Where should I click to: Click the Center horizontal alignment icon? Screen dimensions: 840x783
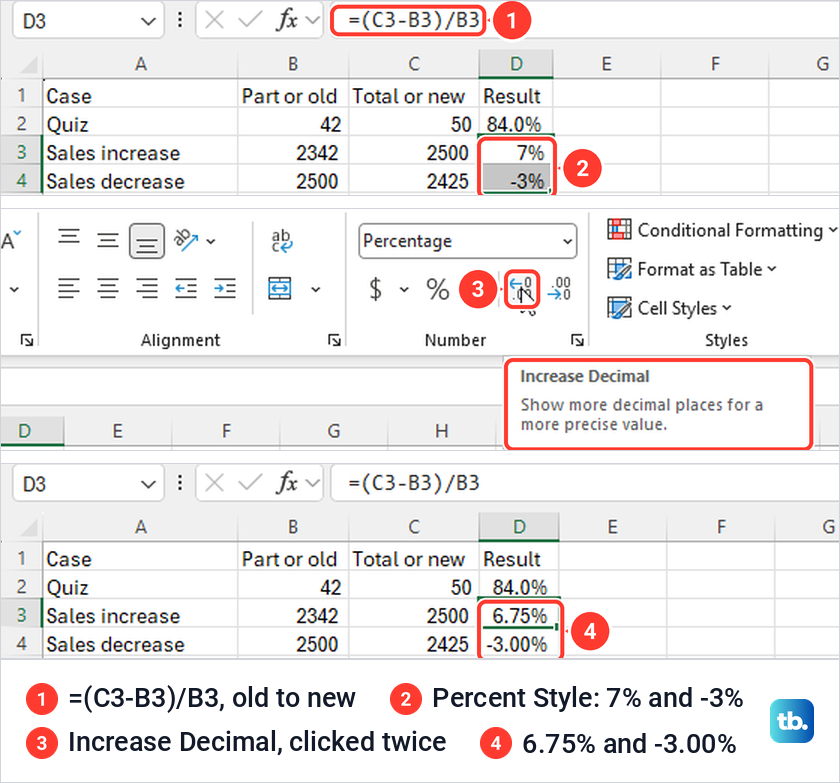108,289
